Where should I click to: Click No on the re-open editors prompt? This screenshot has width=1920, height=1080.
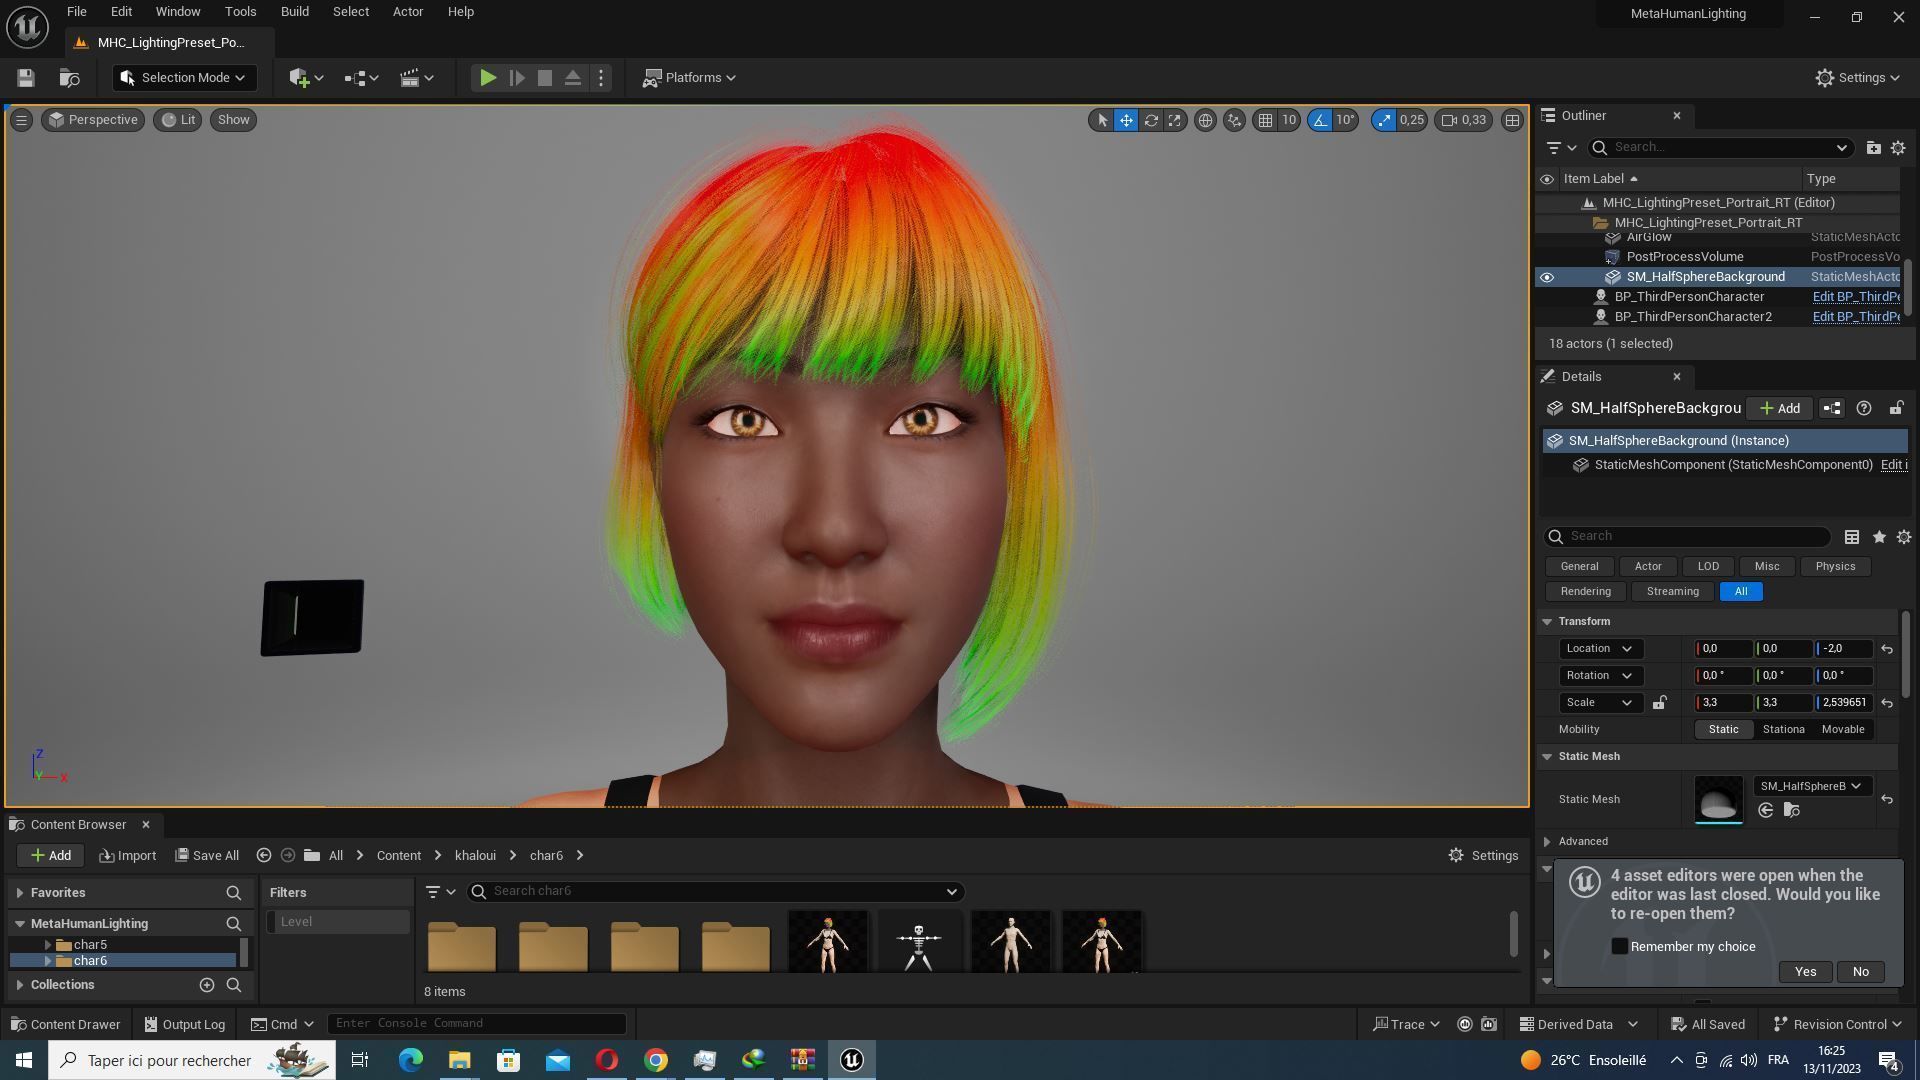[1860, 972]
